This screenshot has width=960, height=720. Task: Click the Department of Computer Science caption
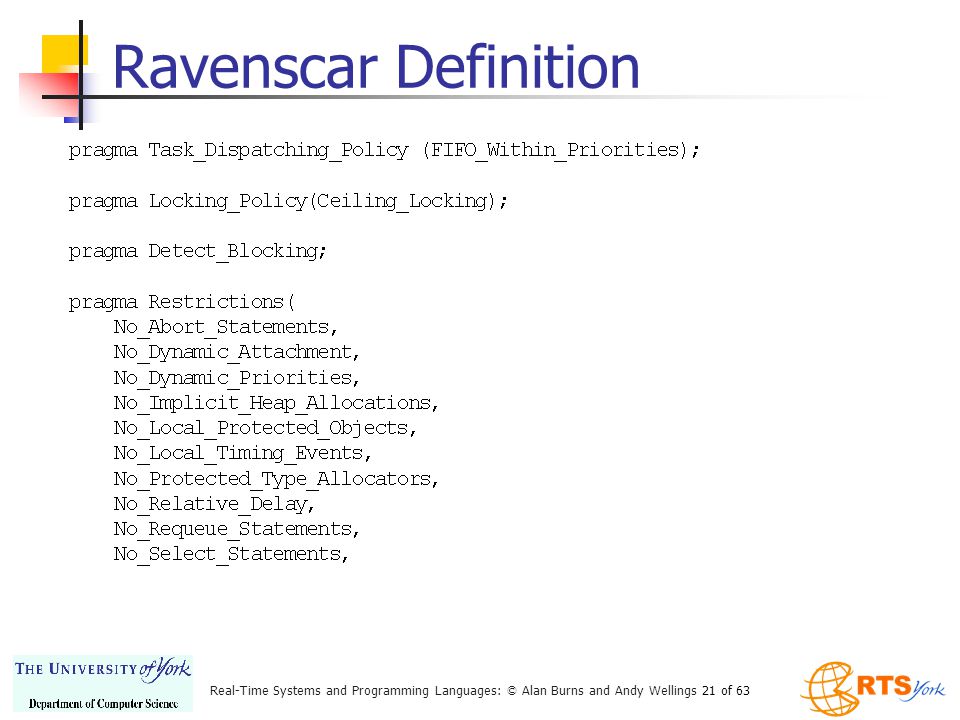(103, 703)
